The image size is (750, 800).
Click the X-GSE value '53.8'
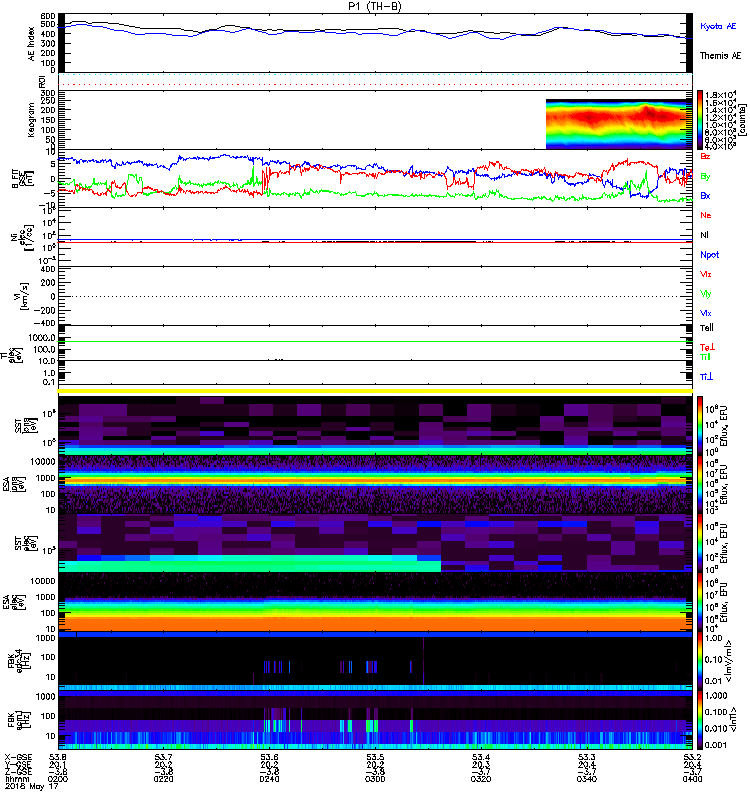tap(58, 757)
